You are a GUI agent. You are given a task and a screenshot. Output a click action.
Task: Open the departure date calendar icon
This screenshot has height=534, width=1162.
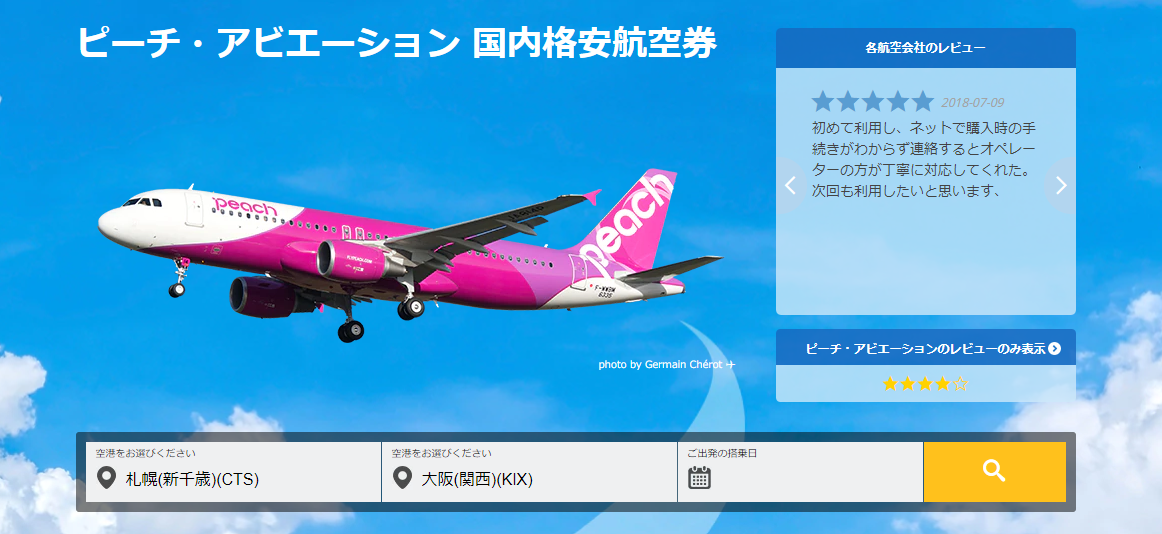click(x=699, y=478)
